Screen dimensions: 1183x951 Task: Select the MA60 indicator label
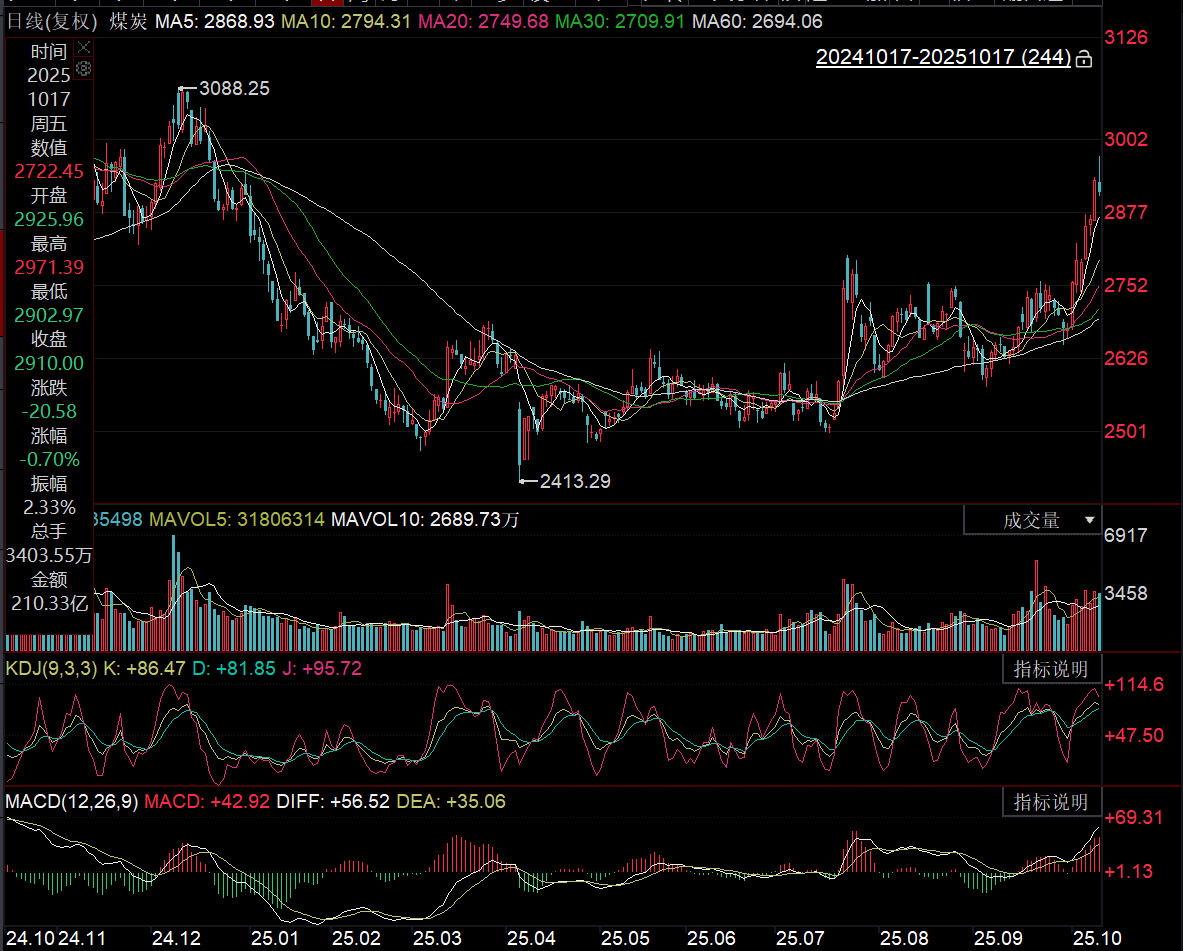[x=757, y=21]
